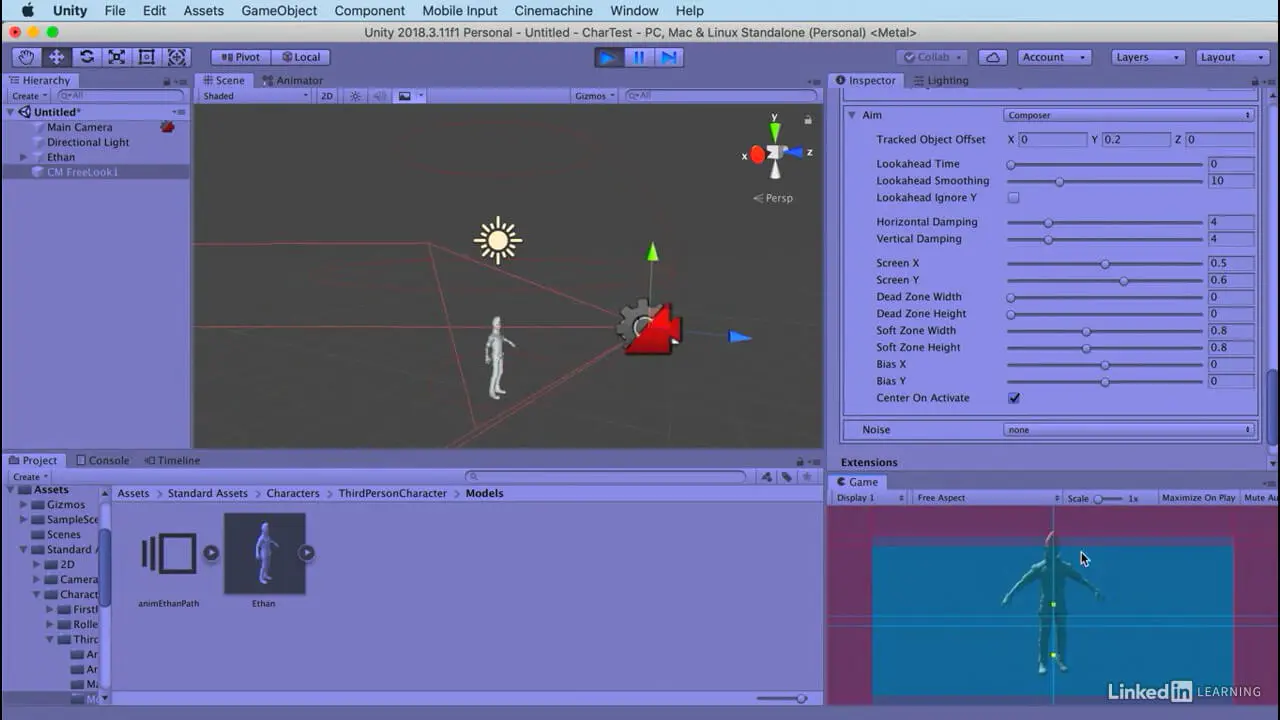Open the Apple menu

[x=28, y=11]
